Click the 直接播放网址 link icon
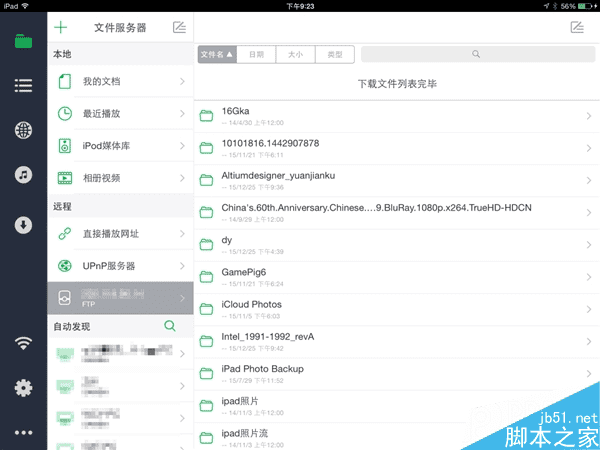The width and height of the screenshot is (600, 450). pyautogui.click(x=65, y=233)
